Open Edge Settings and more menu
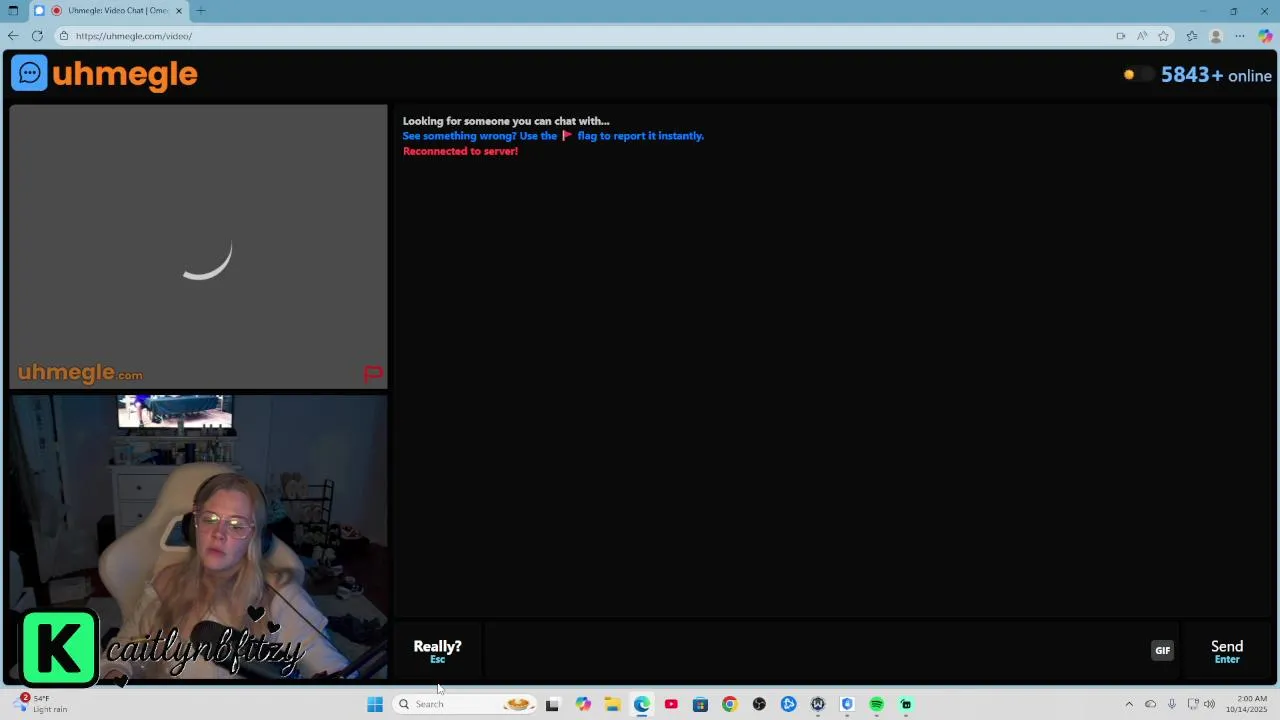 point(1240,36)
